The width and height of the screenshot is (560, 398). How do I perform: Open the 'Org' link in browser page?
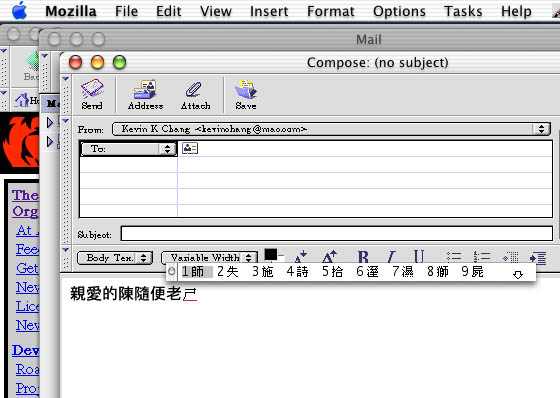tap(25, 212)
